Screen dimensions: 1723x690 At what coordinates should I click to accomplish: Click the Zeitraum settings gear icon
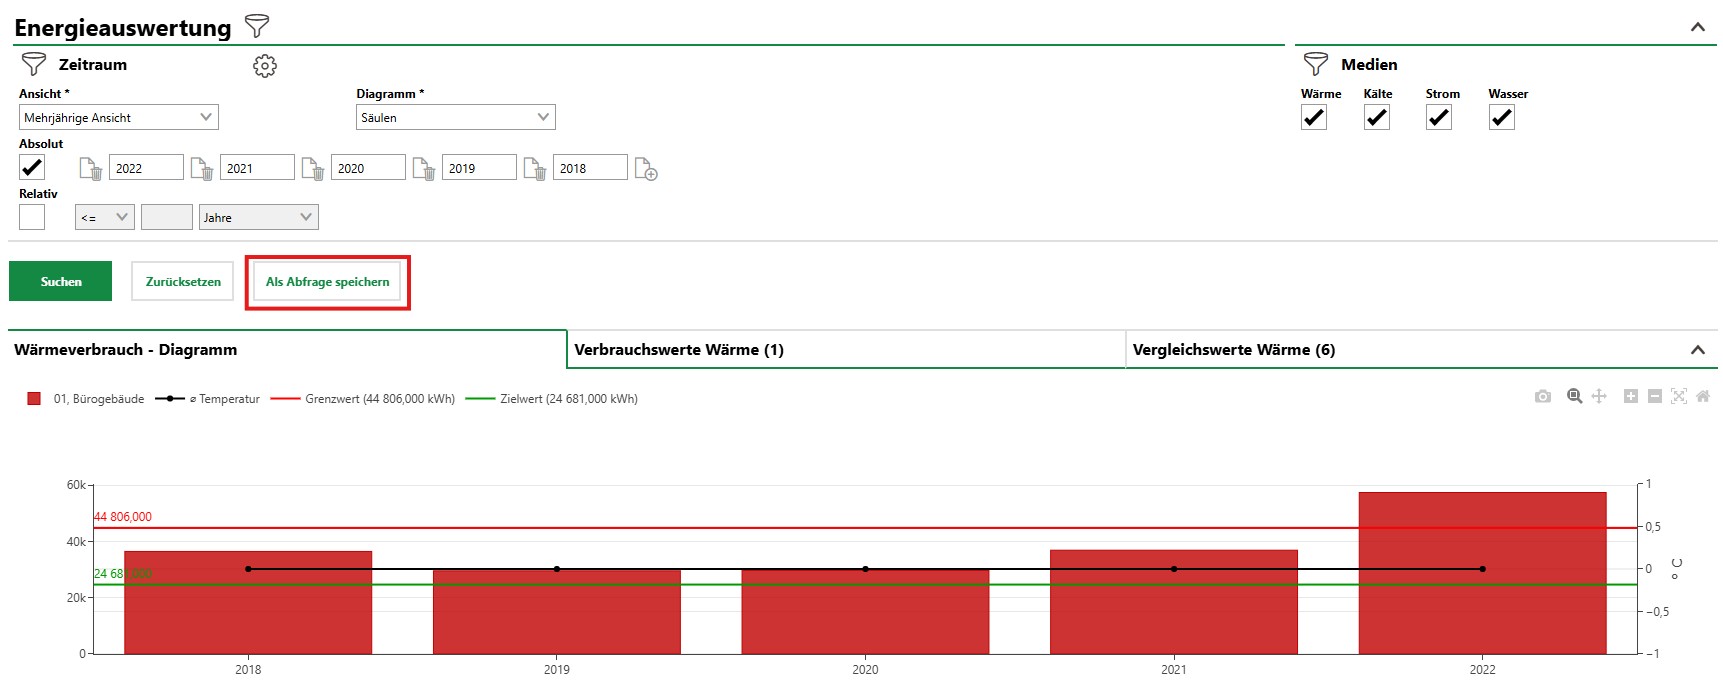pos(265,66)
